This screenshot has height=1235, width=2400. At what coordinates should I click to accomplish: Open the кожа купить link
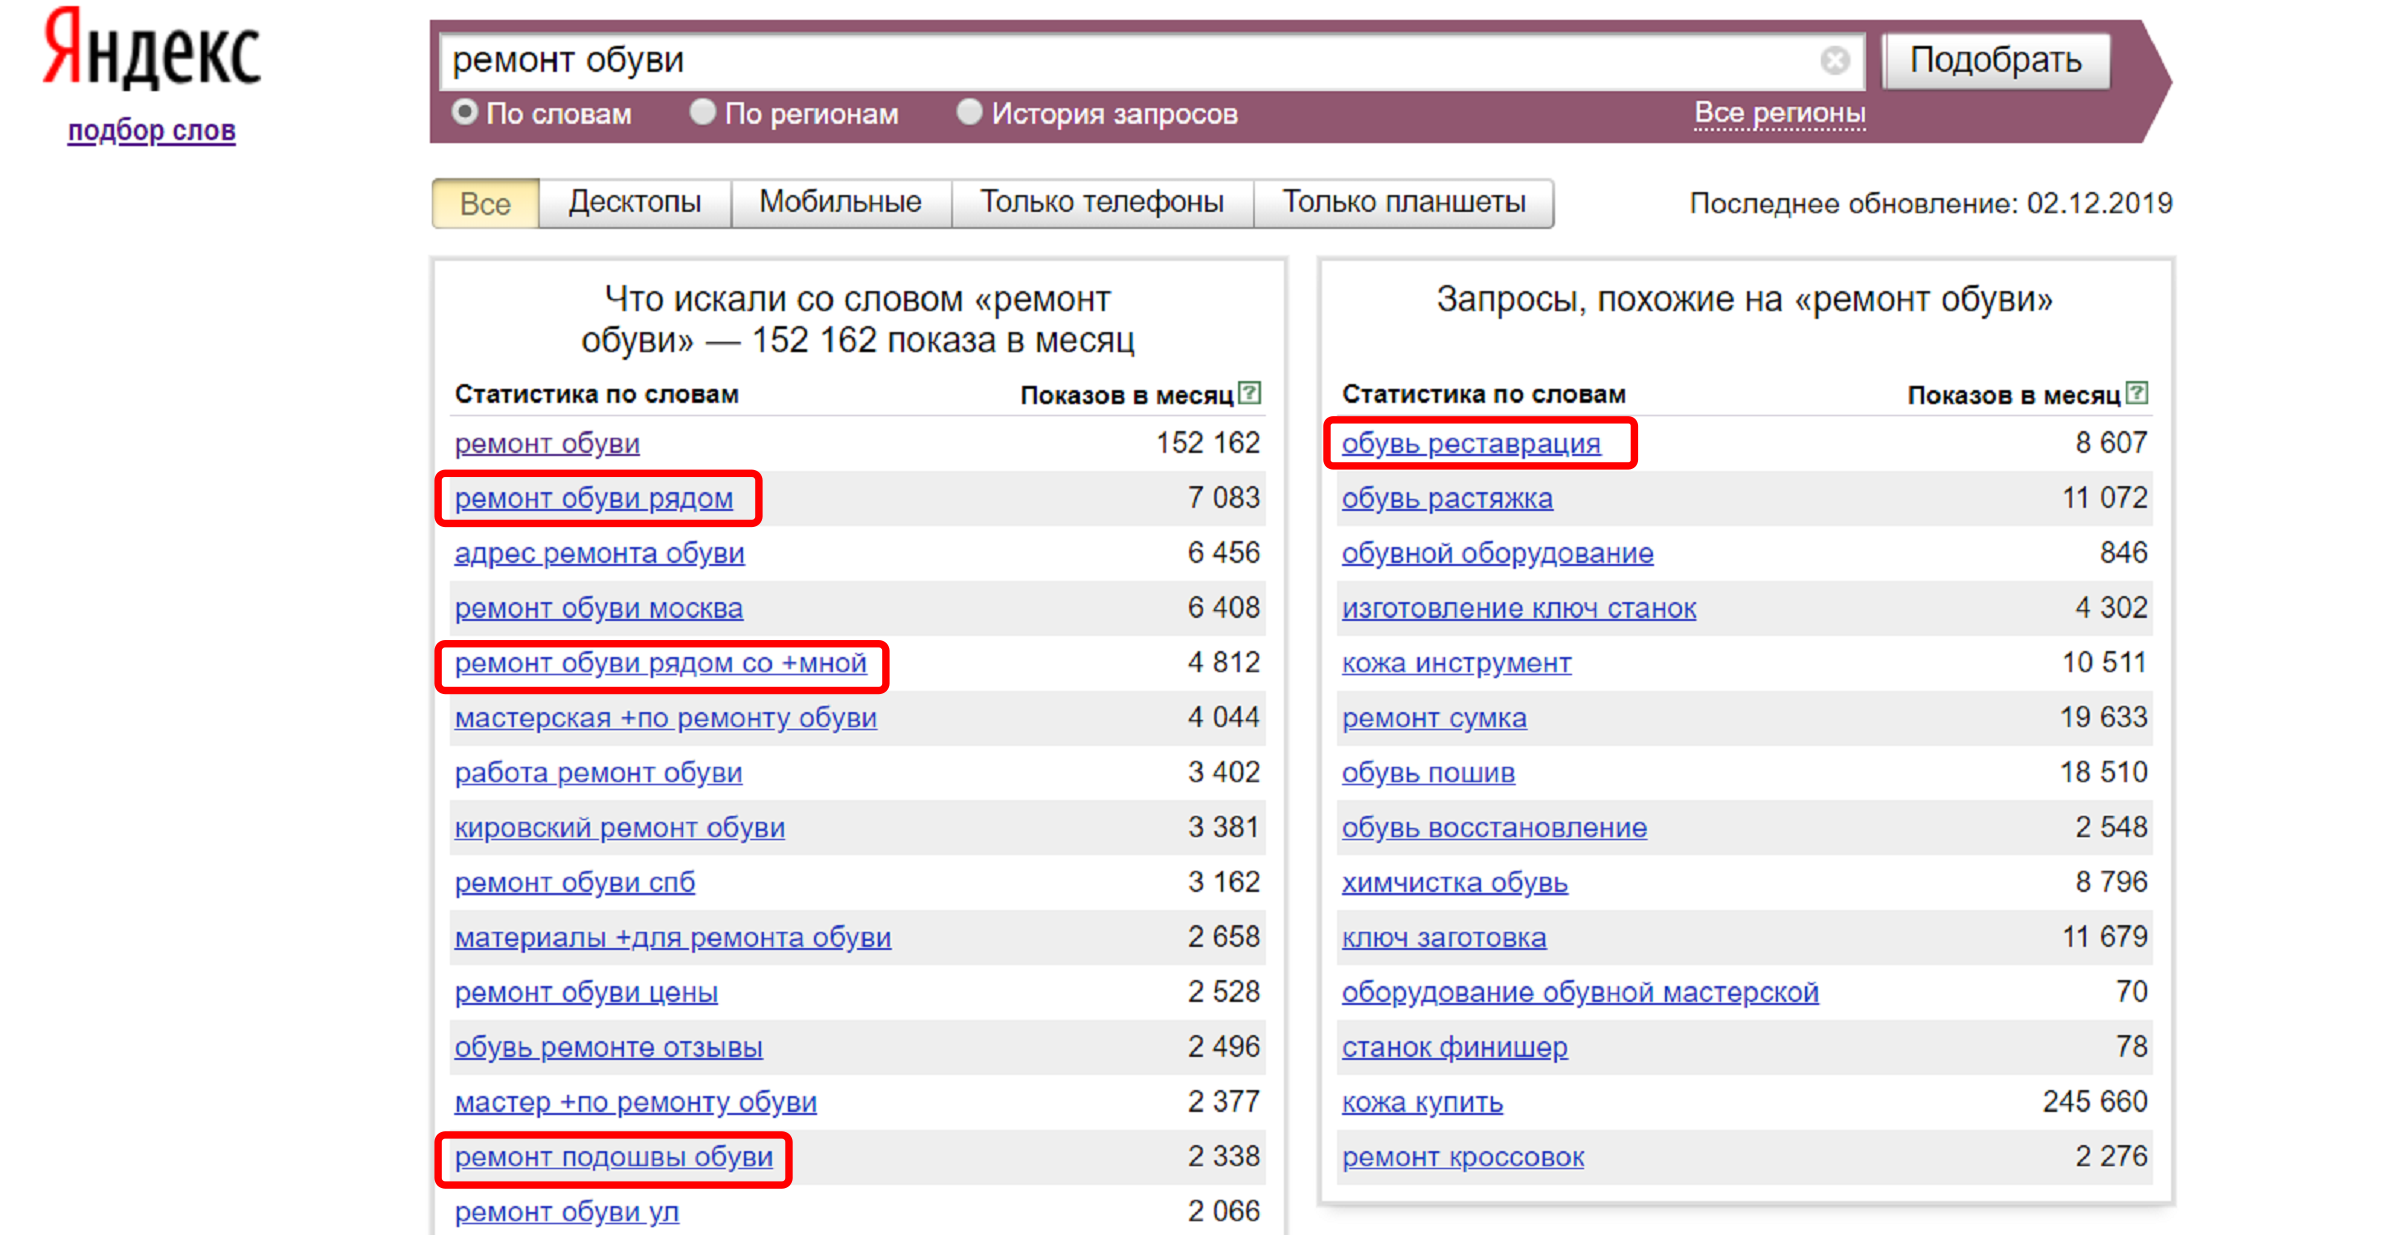coord(1422,1103)
